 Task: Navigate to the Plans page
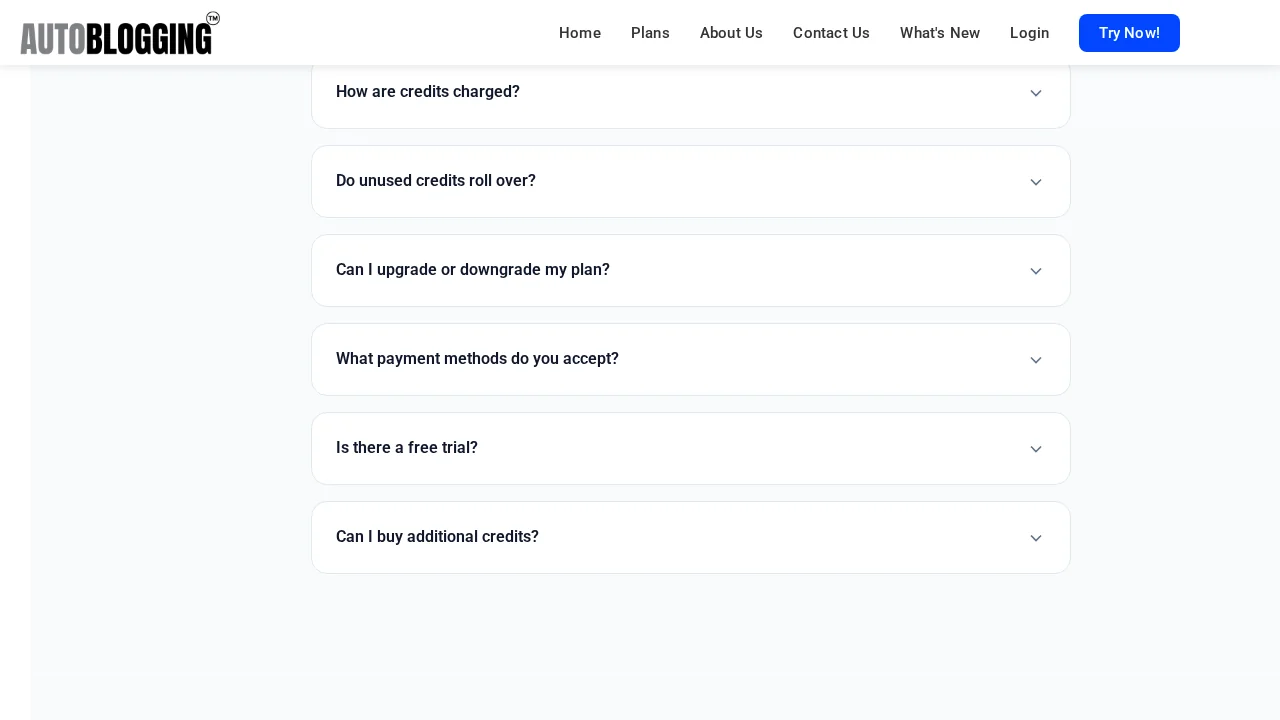tap(650, 33)
